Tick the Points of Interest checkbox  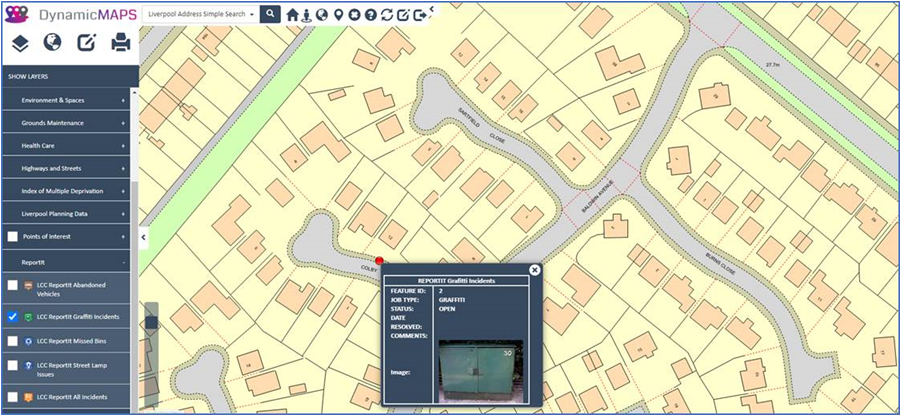point(13,236)
